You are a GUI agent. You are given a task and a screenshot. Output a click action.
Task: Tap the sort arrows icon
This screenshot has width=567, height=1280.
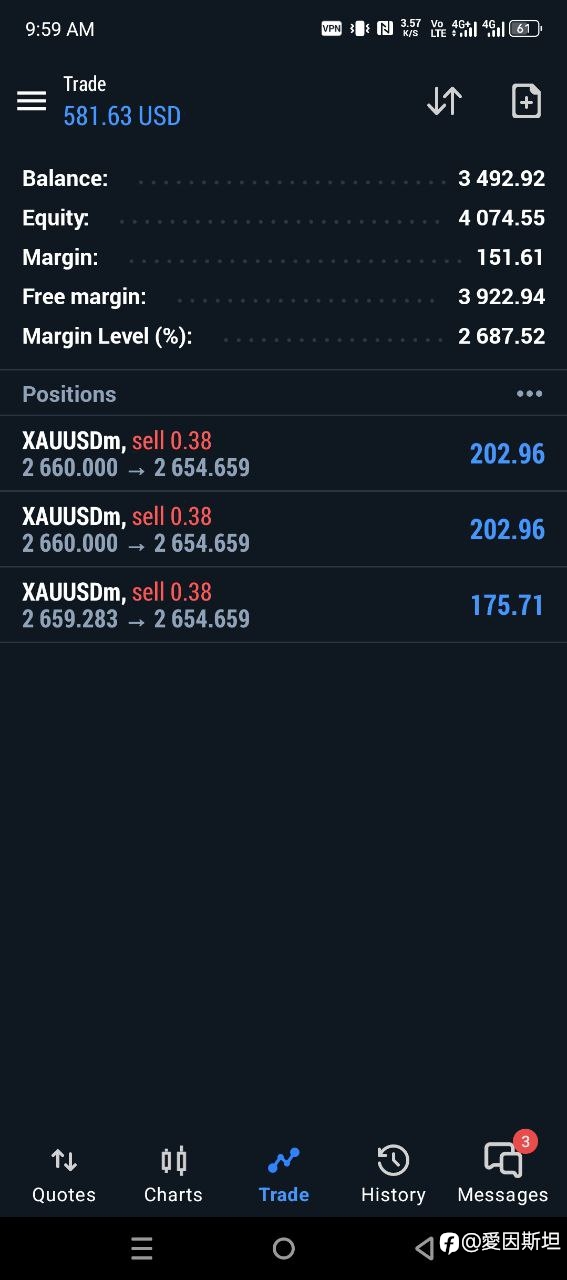pyautogui.click(x=444, y=101)
